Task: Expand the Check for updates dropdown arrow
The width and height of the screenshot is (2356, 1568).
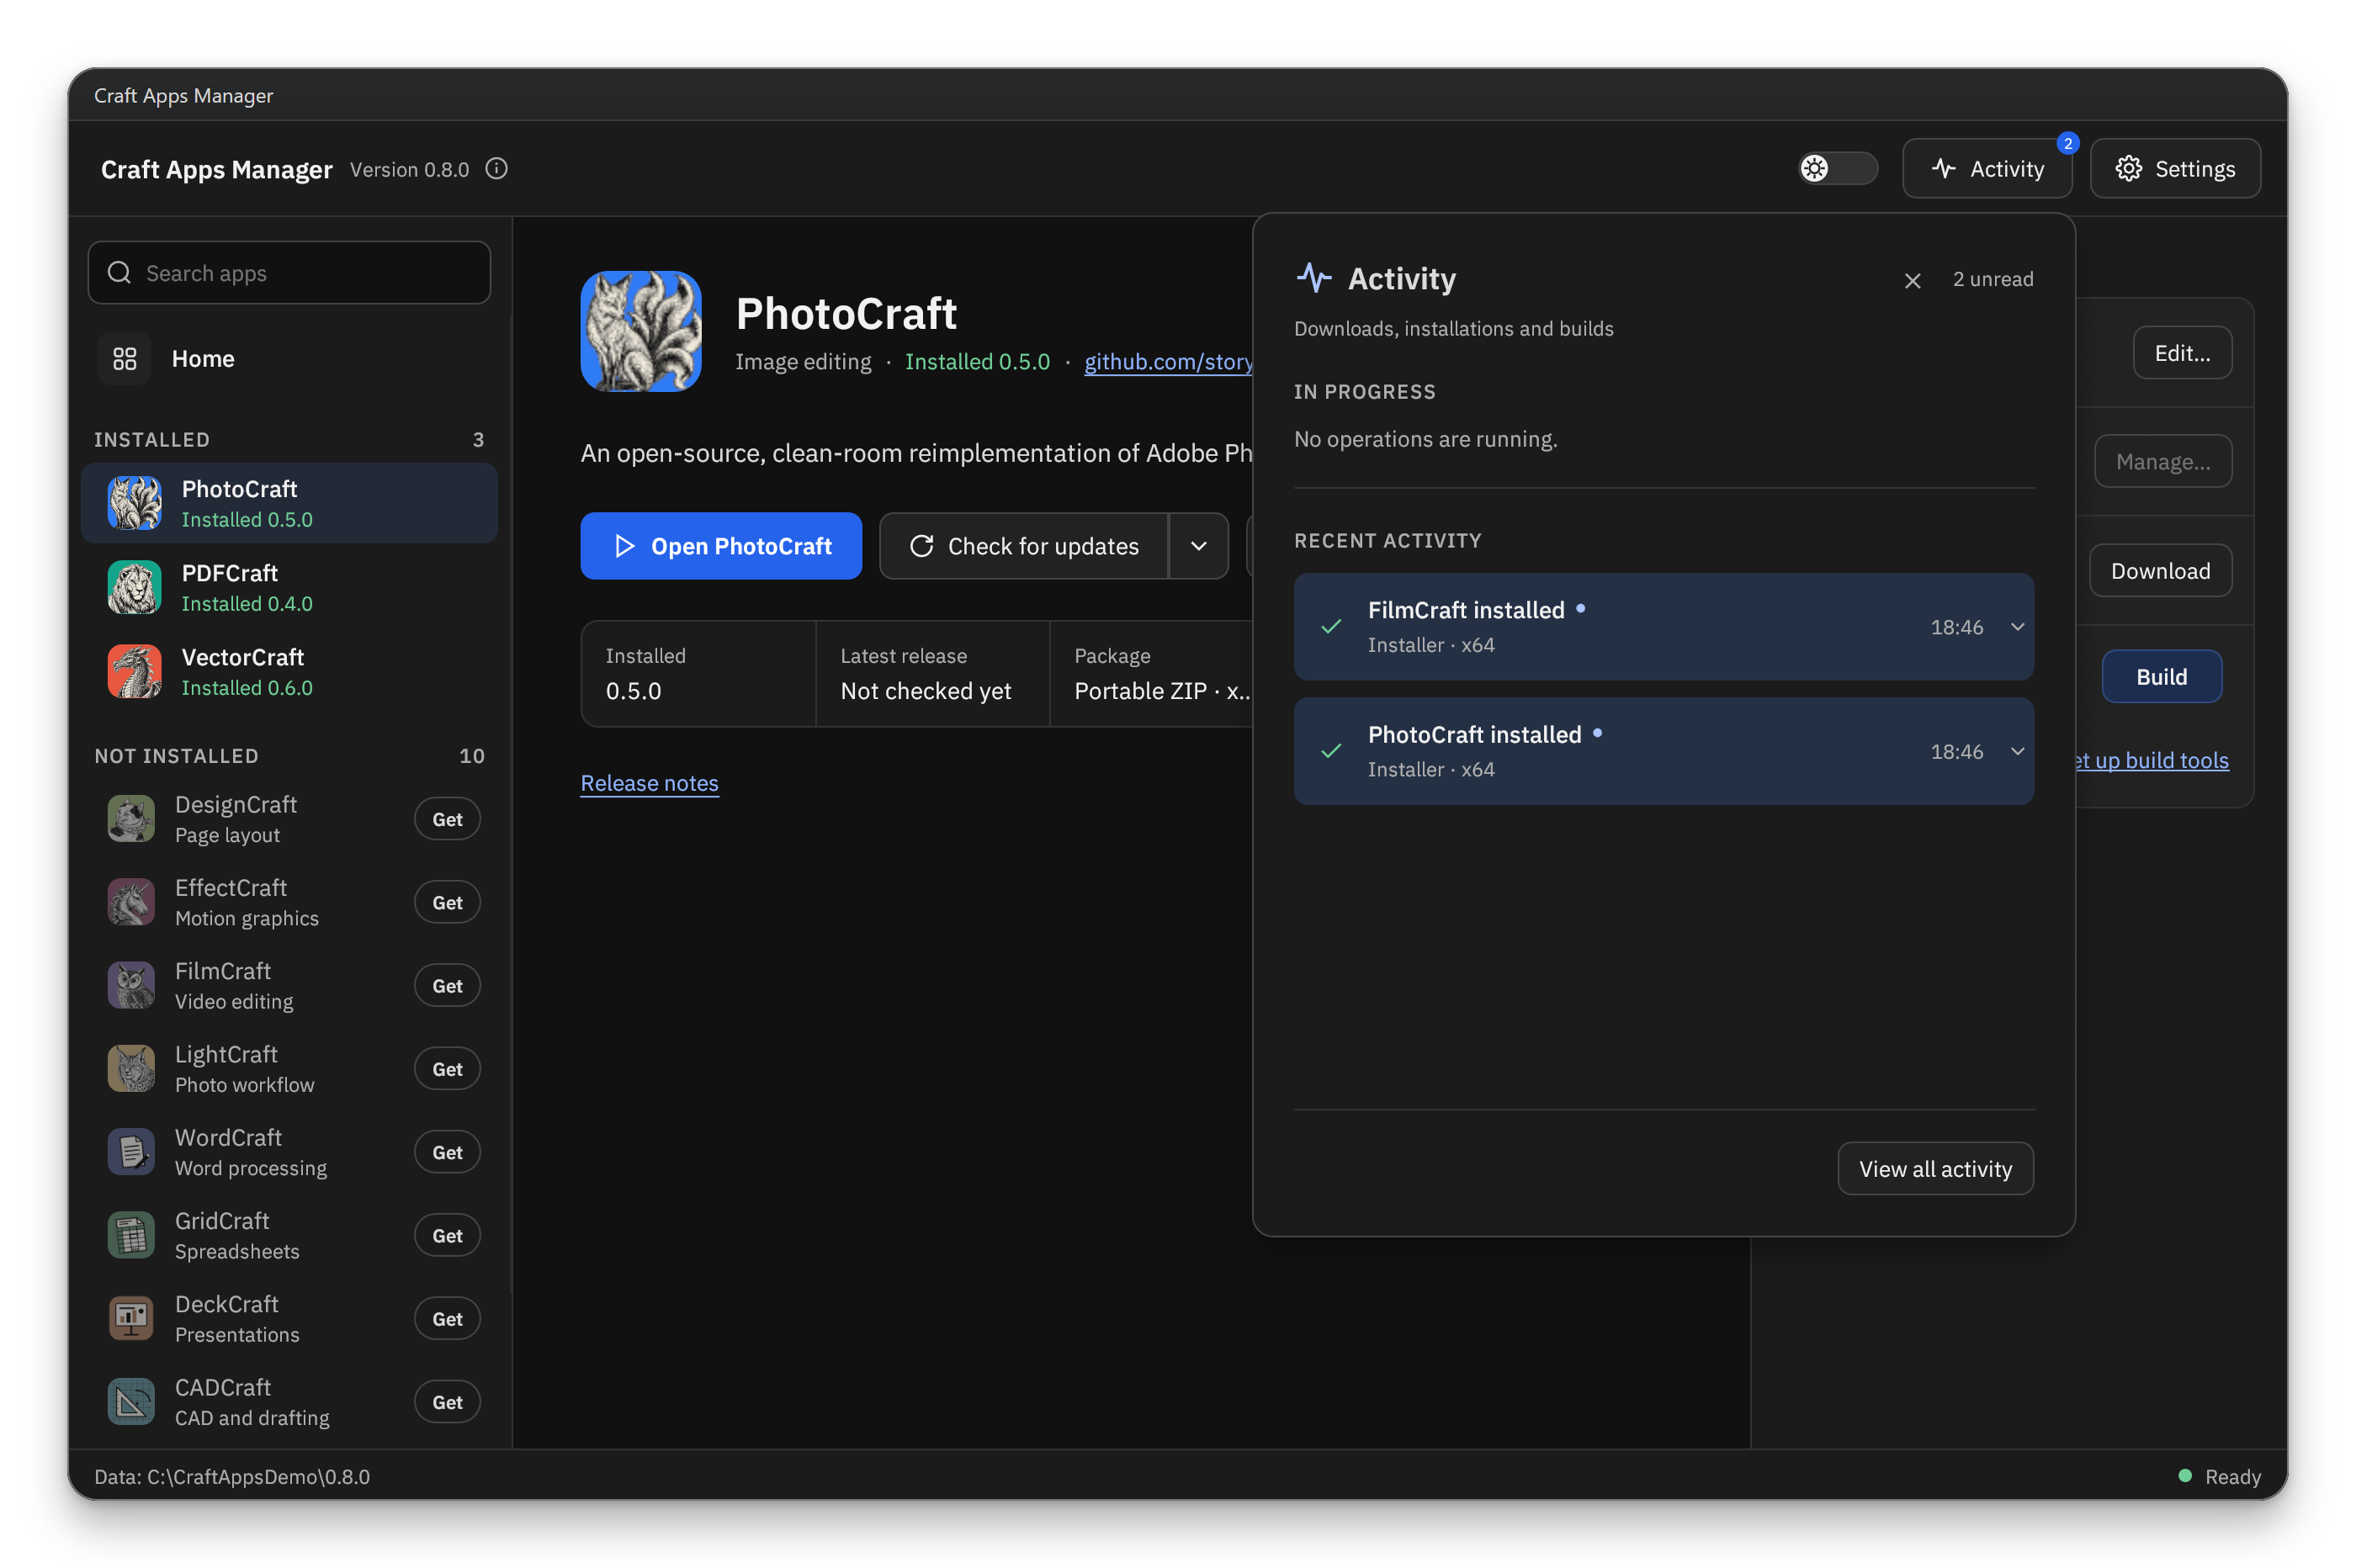Action: point(1199,546)
